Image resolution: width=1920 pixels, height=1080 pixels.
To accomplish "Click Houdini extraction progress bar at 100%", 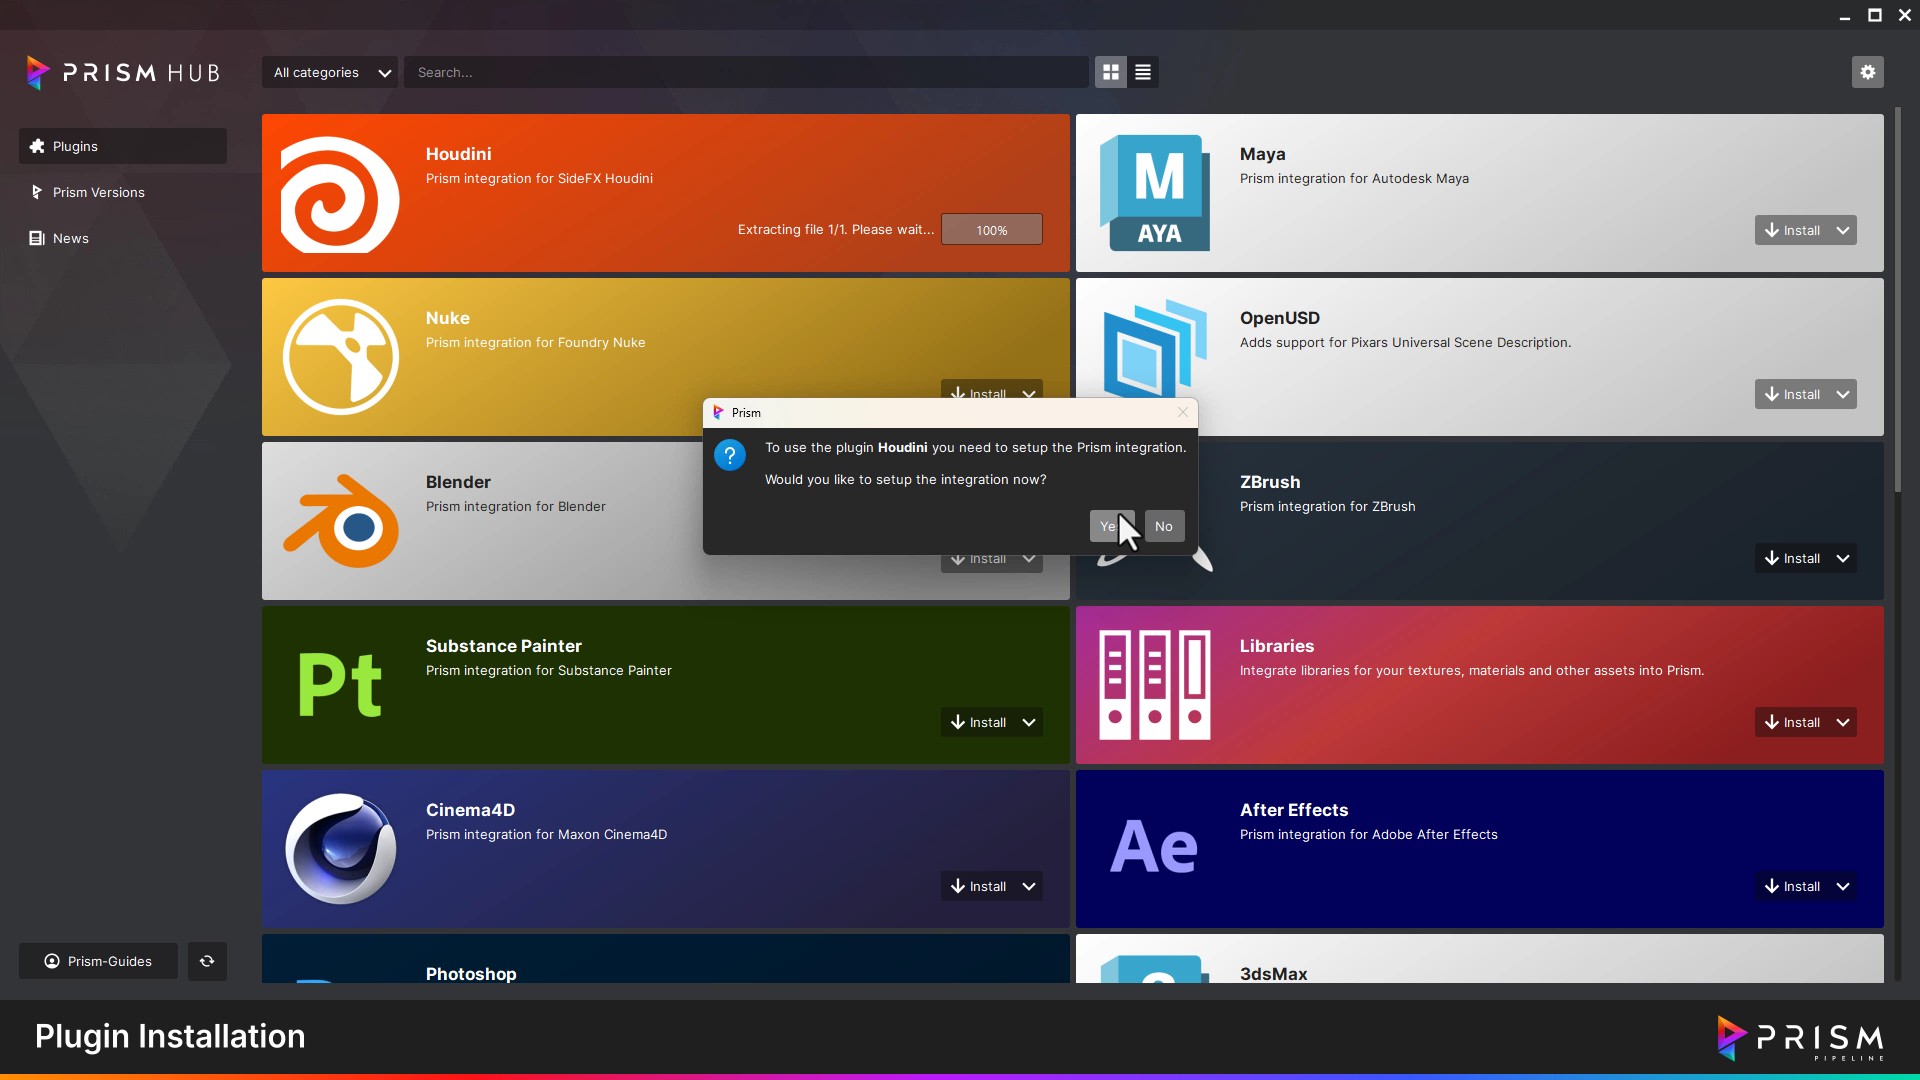I will 992,229.
